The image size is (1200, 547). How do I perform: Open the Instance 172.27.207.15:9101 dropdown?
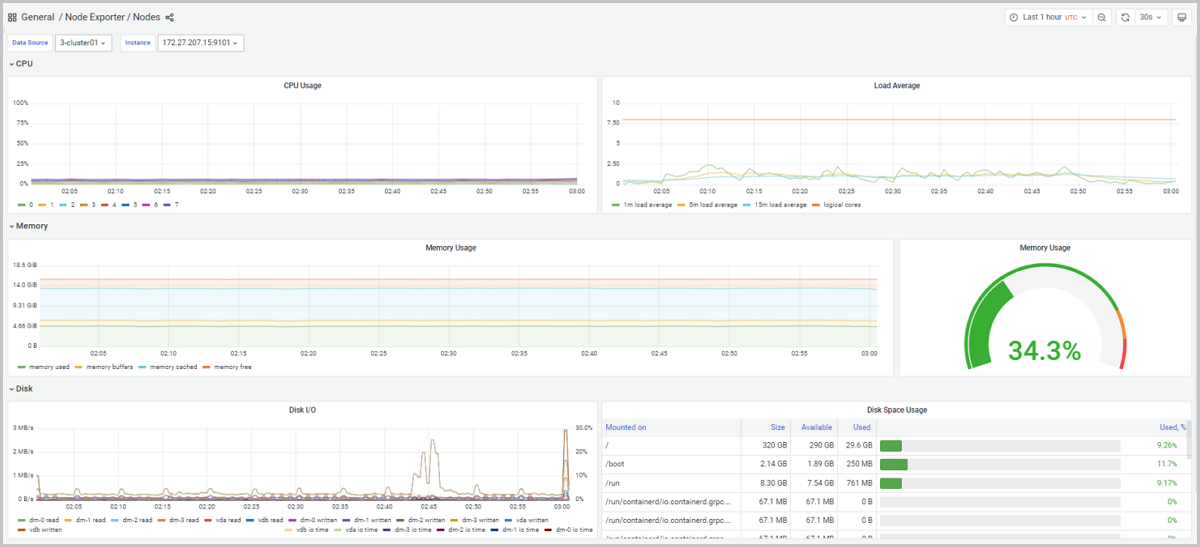[201, 43]
